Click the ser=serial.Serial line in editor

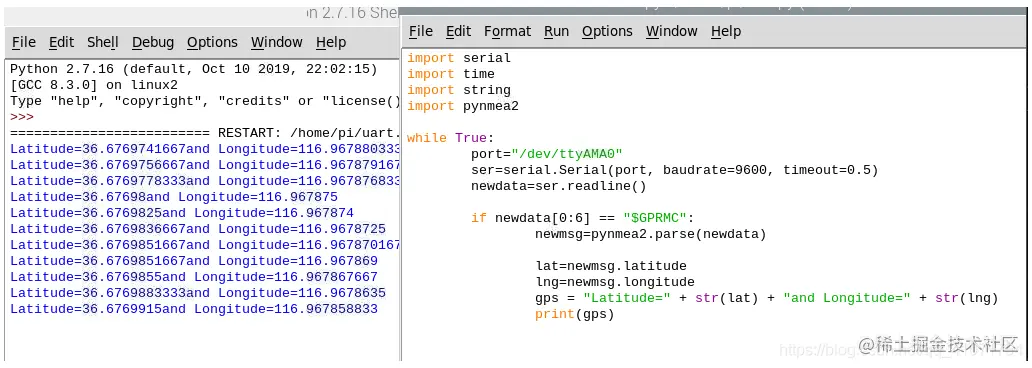[x=675, y=170]
